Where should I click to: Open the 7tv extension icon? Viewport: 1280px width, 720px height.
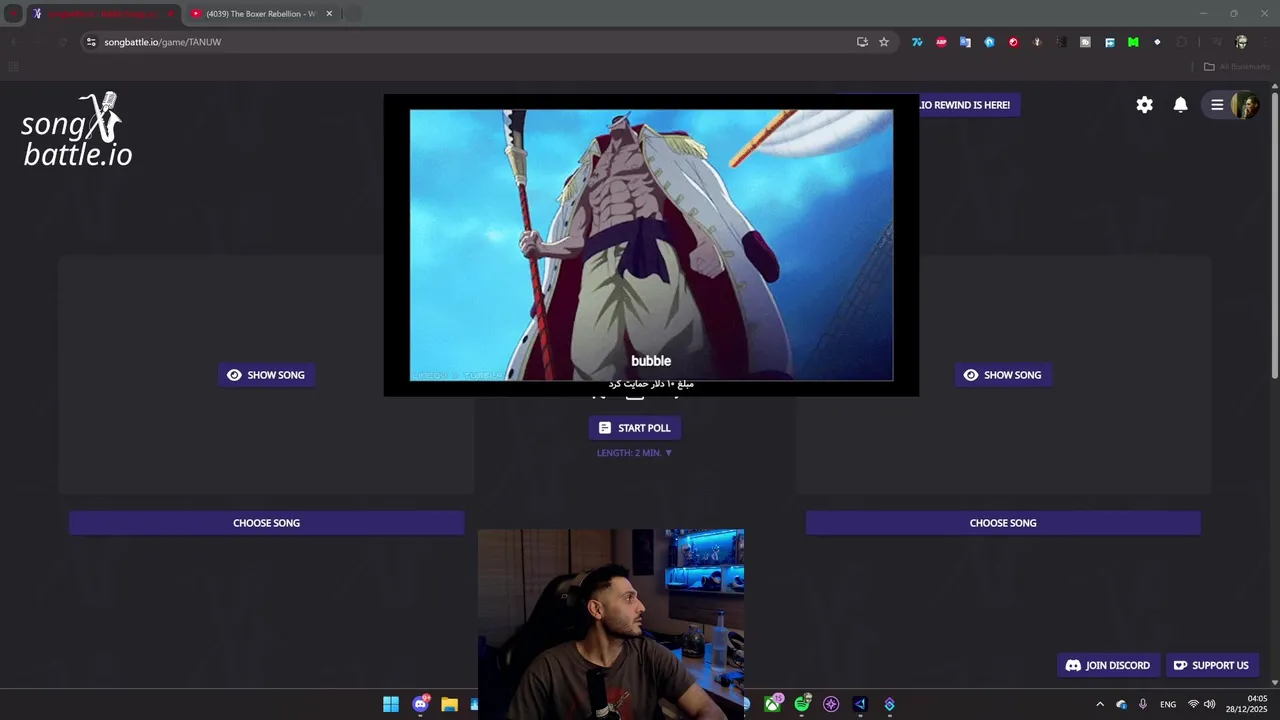click(x=917, y=42)
